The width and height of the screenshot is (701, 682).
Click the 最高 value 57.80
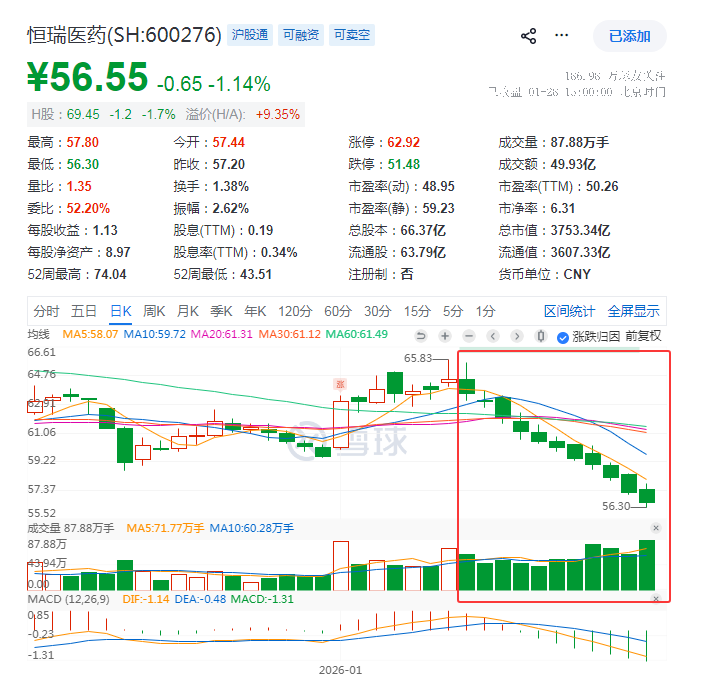[x=83, y=143]
